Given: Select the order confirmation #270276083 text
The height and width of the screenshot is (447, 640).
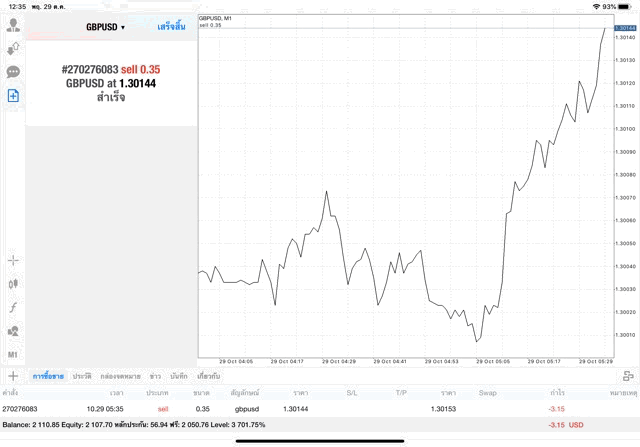Looking at the screenshot, I should [111, 83].
